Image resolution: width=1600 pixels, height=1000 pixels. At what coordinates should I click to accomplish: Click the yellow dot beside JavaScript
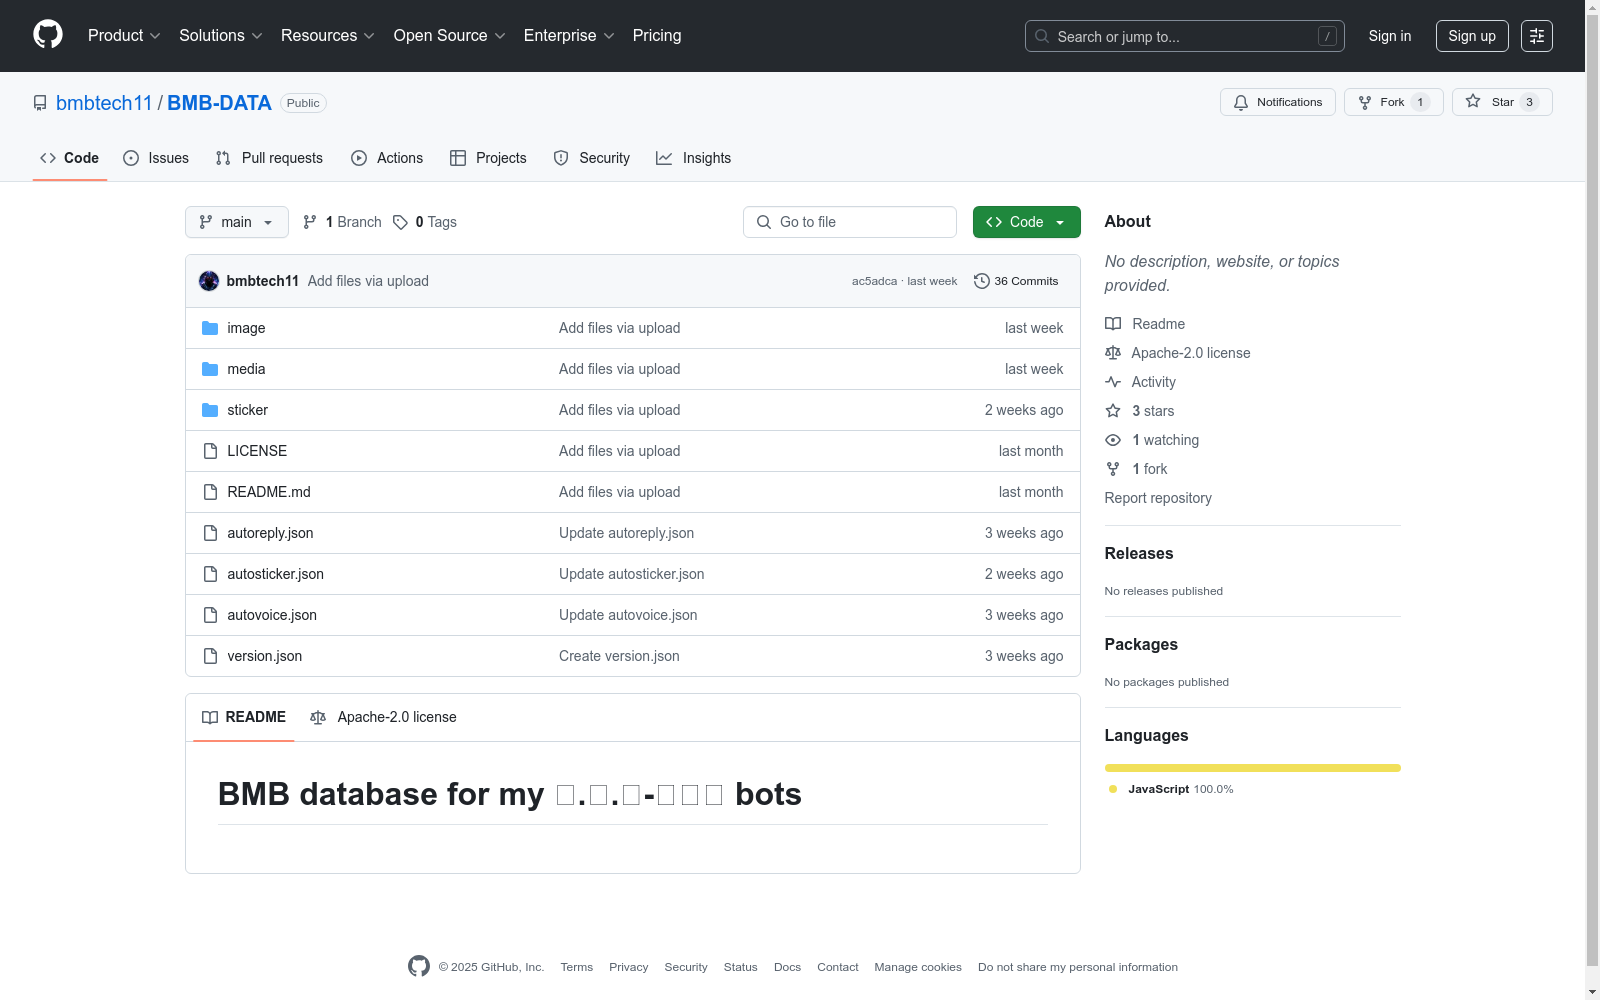point(1113,789)
